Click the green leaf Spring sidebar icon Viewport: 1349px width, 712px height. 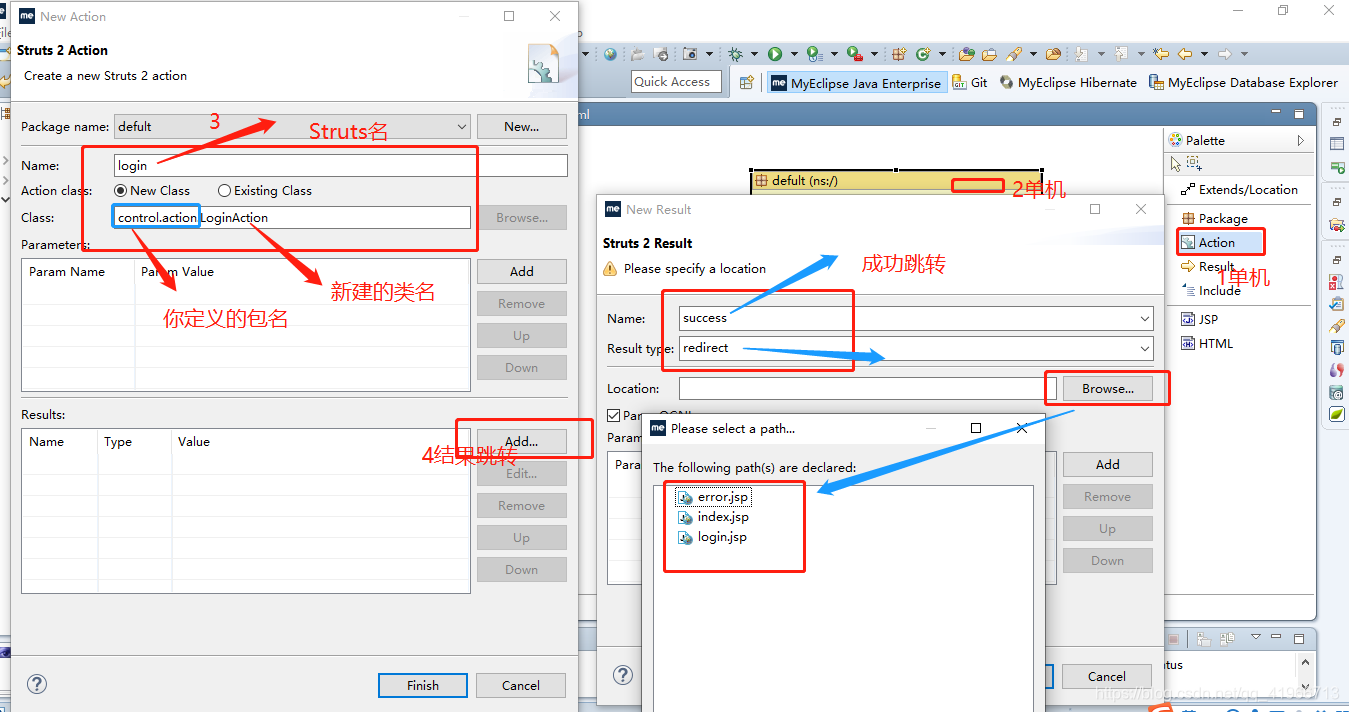[1337, 414]
